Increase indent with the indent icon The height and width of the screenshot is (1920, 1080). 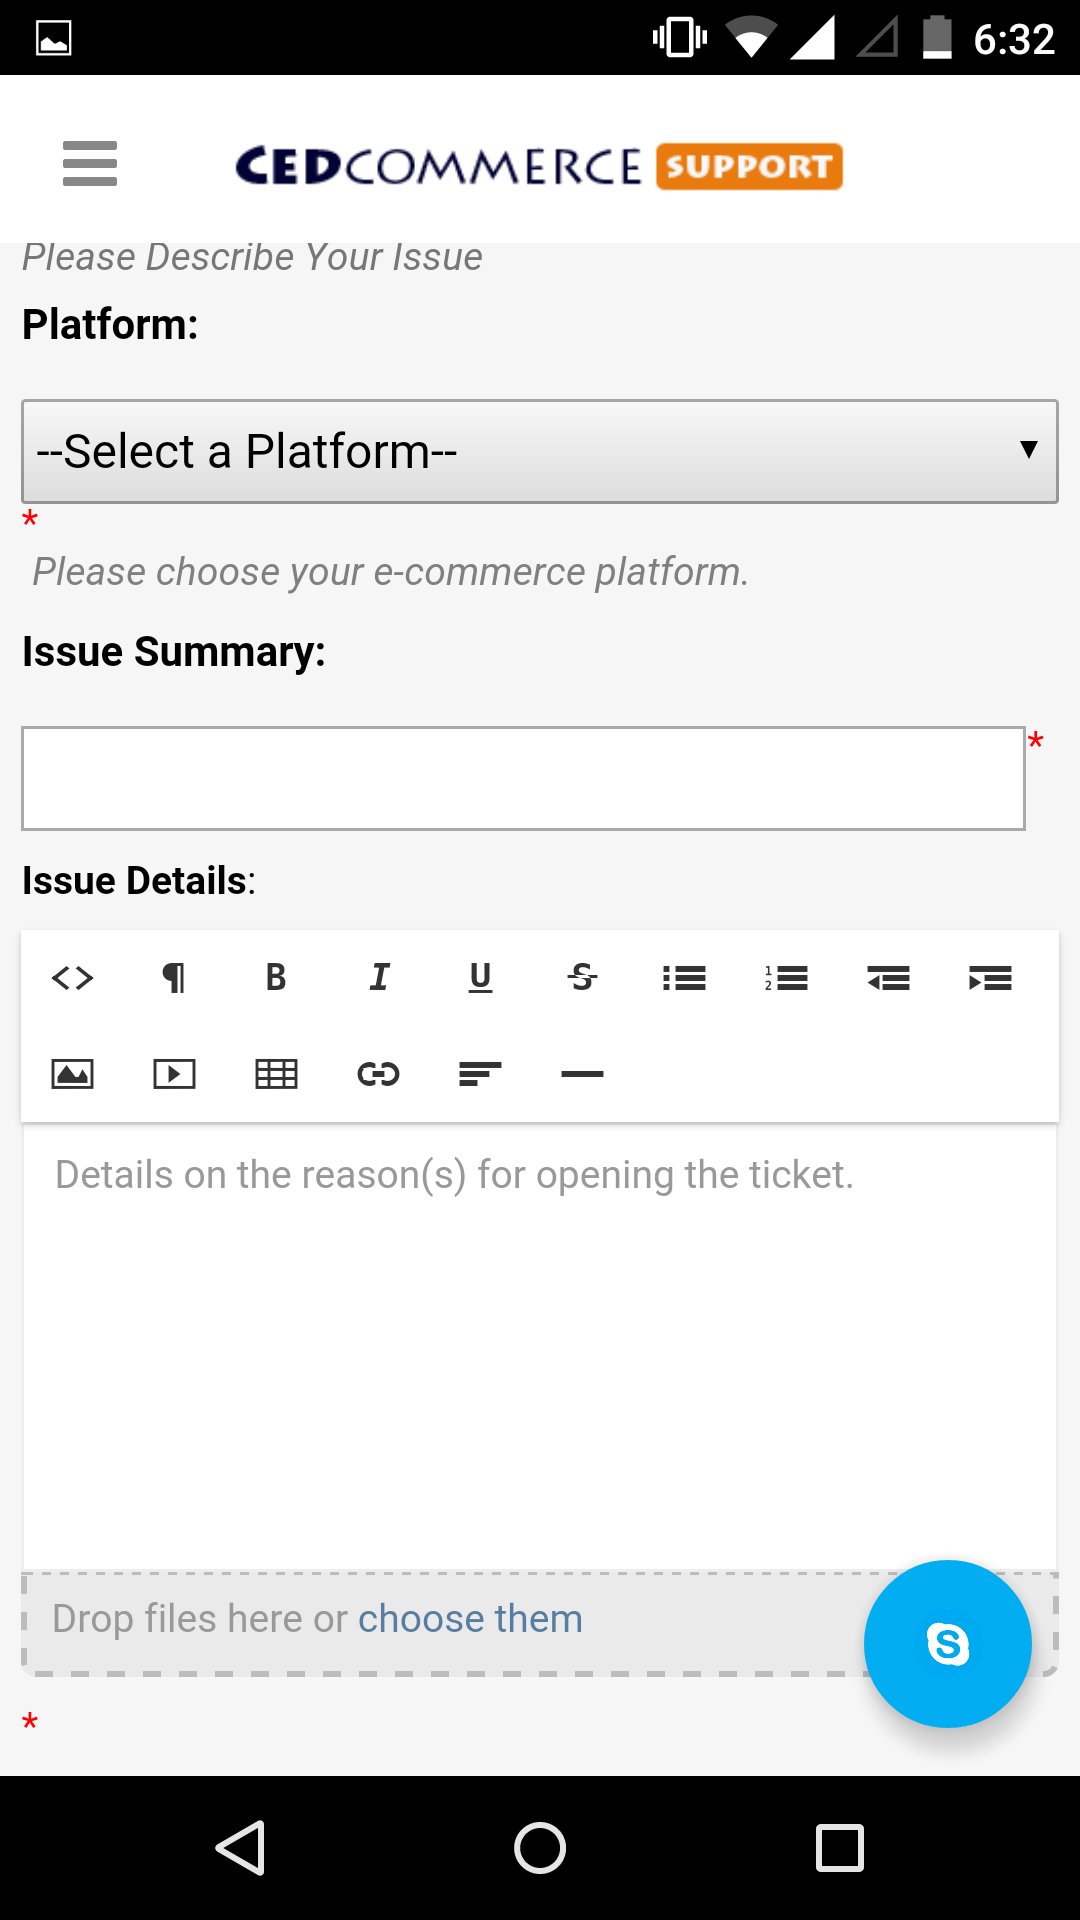pos(990,977)
